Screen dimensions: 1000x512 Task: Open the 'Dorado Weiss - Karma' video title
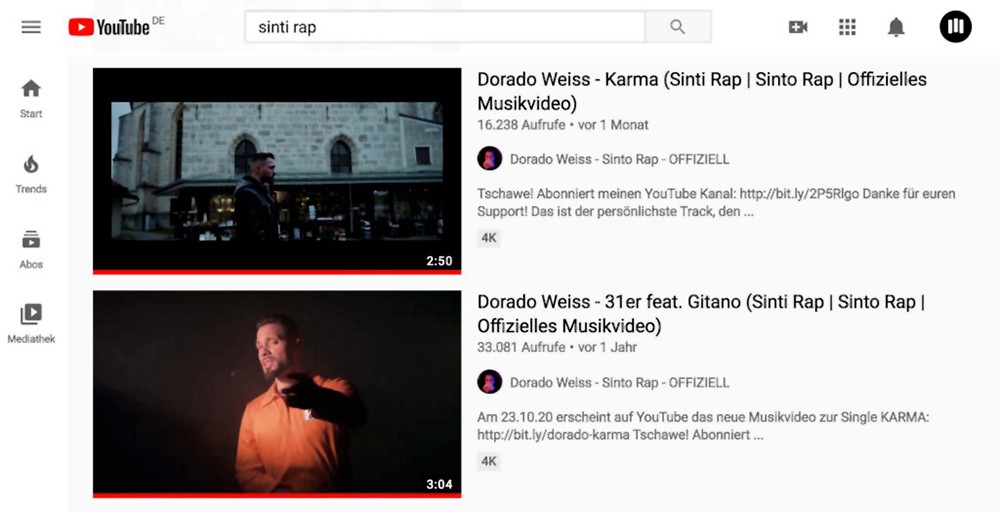[702, 91]
